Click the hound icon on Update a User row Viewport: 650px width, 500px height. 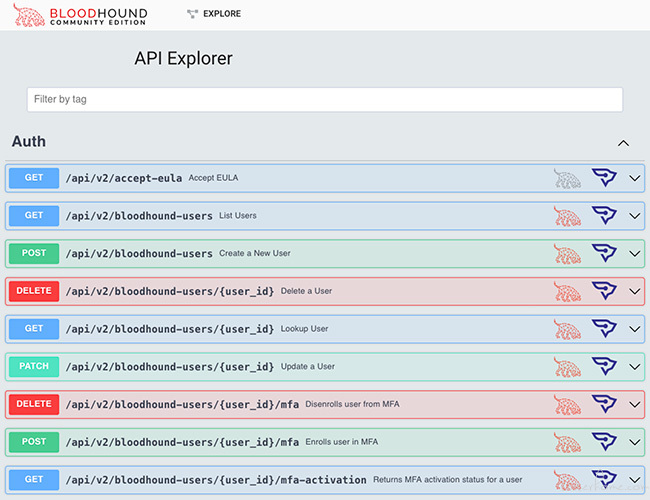567,367
